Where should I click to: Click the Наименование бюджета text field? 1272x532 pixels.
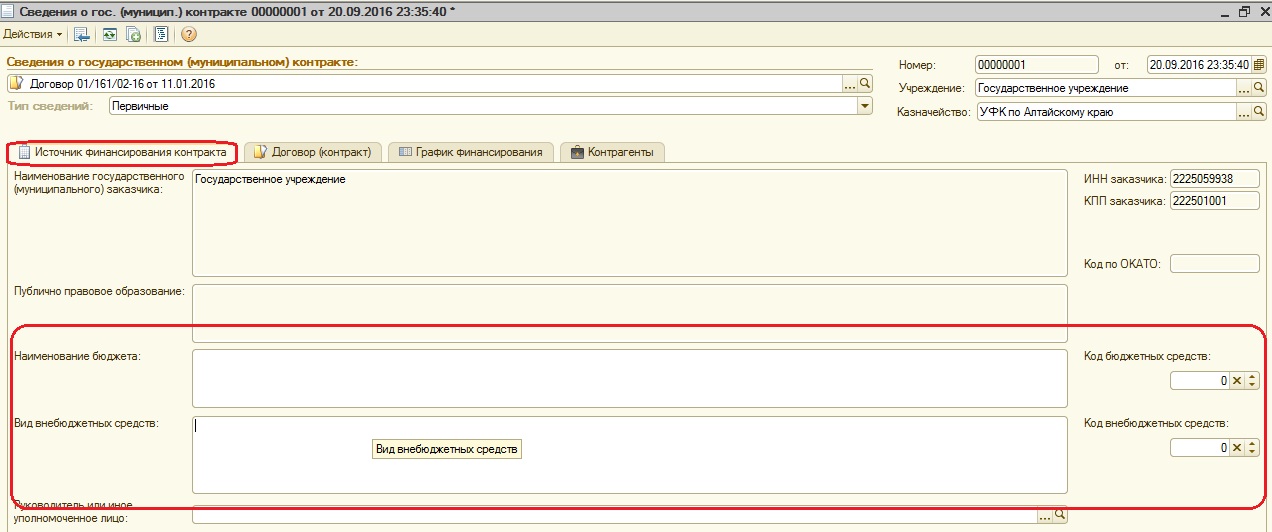click(629, 378)
